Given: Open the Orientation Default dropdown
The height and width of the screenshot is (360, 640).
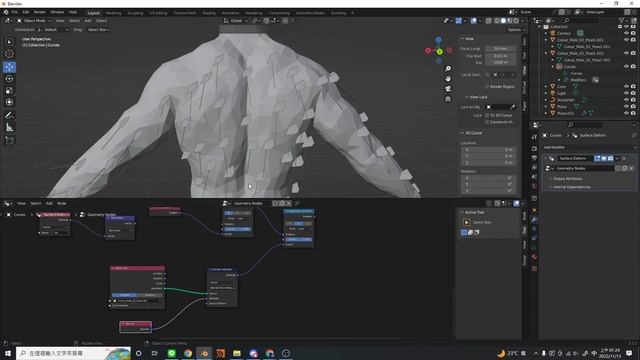Looking at the screenshot, I should 53,30.
